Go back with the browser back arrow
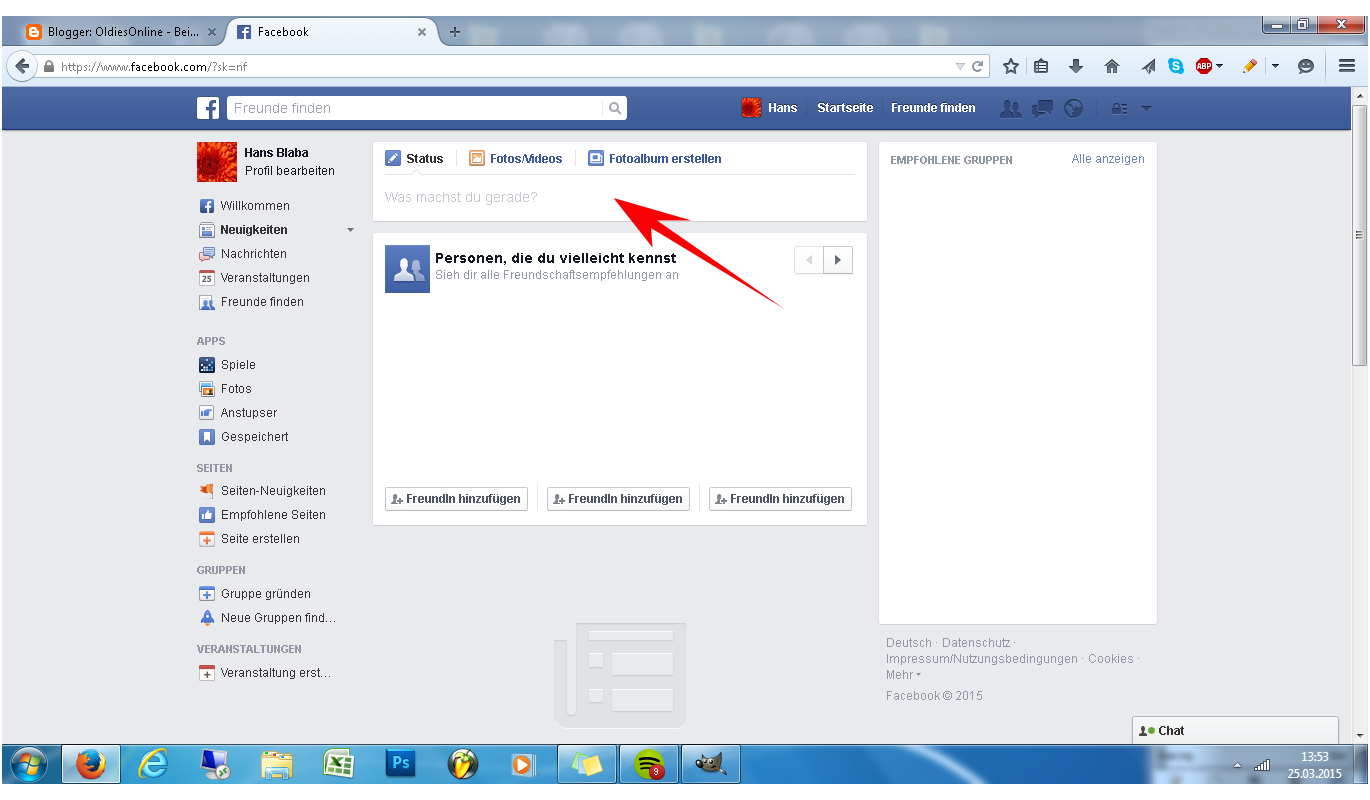 click(22, 66)
